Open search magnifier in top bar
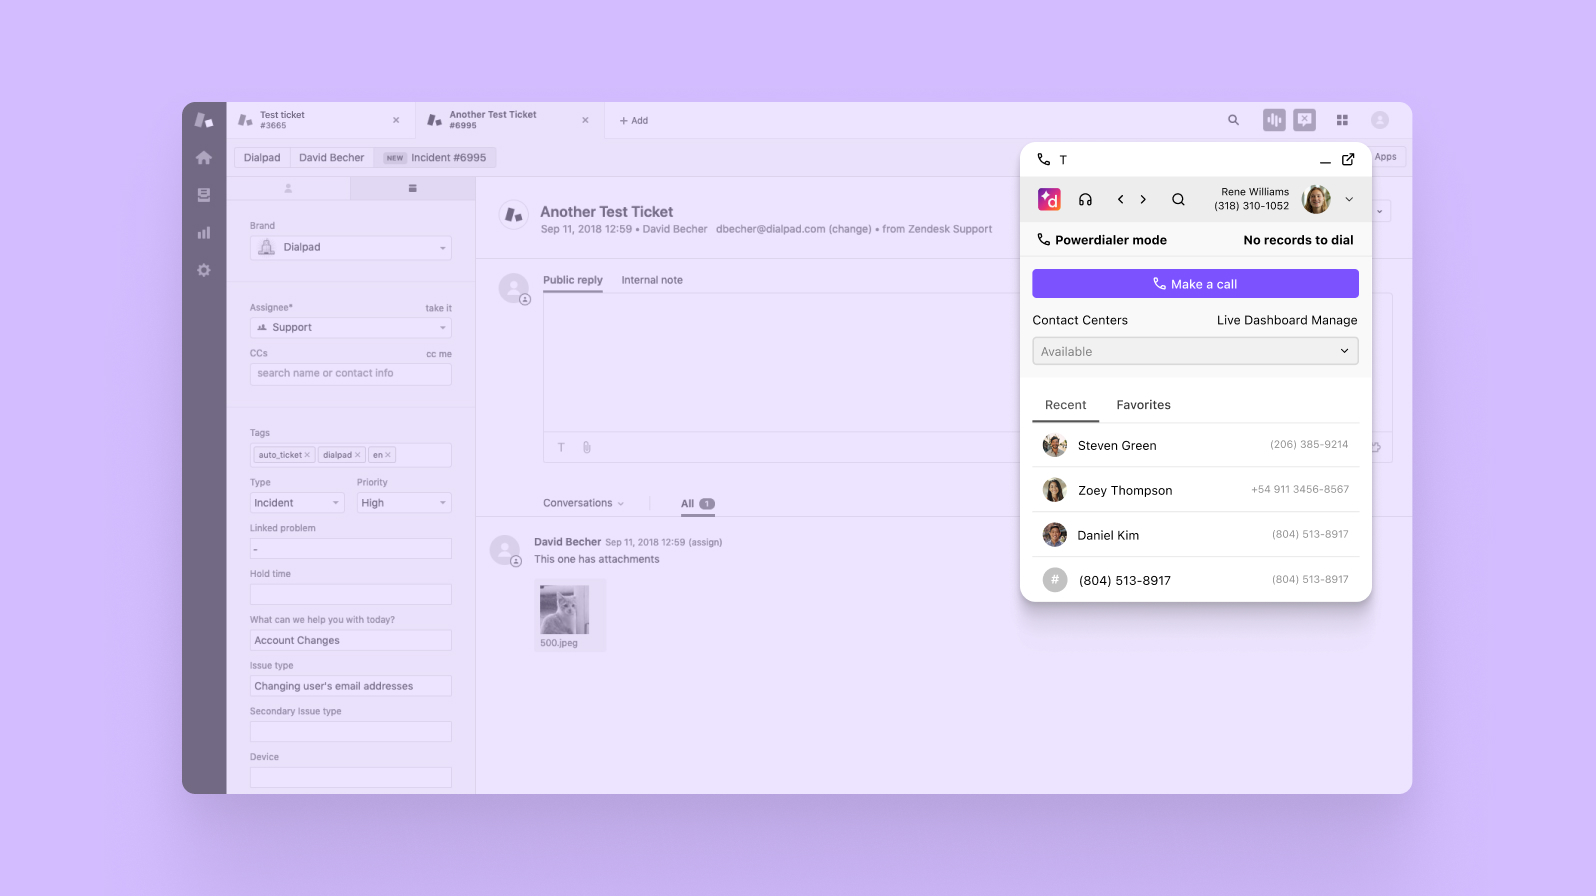1596x896 pixels. point(1233,120)
